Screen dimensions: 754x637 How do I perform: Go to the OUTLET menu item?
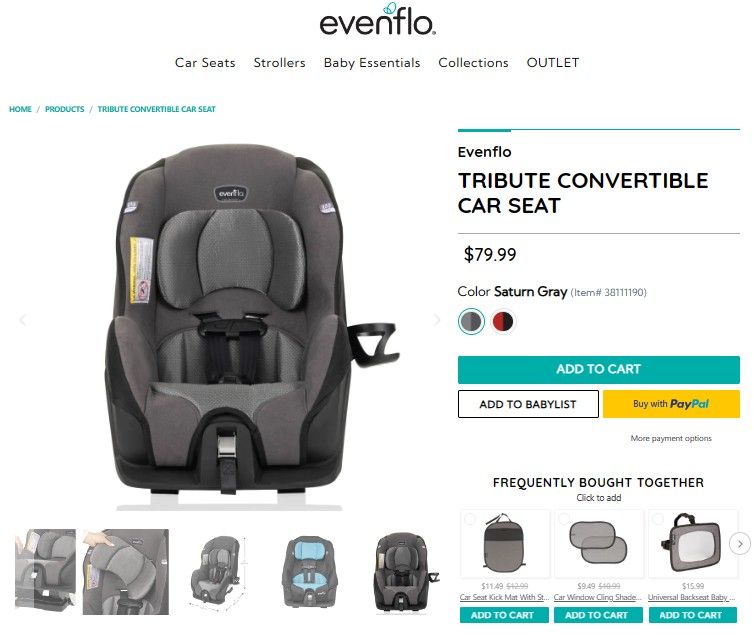[x=553, y=62]
